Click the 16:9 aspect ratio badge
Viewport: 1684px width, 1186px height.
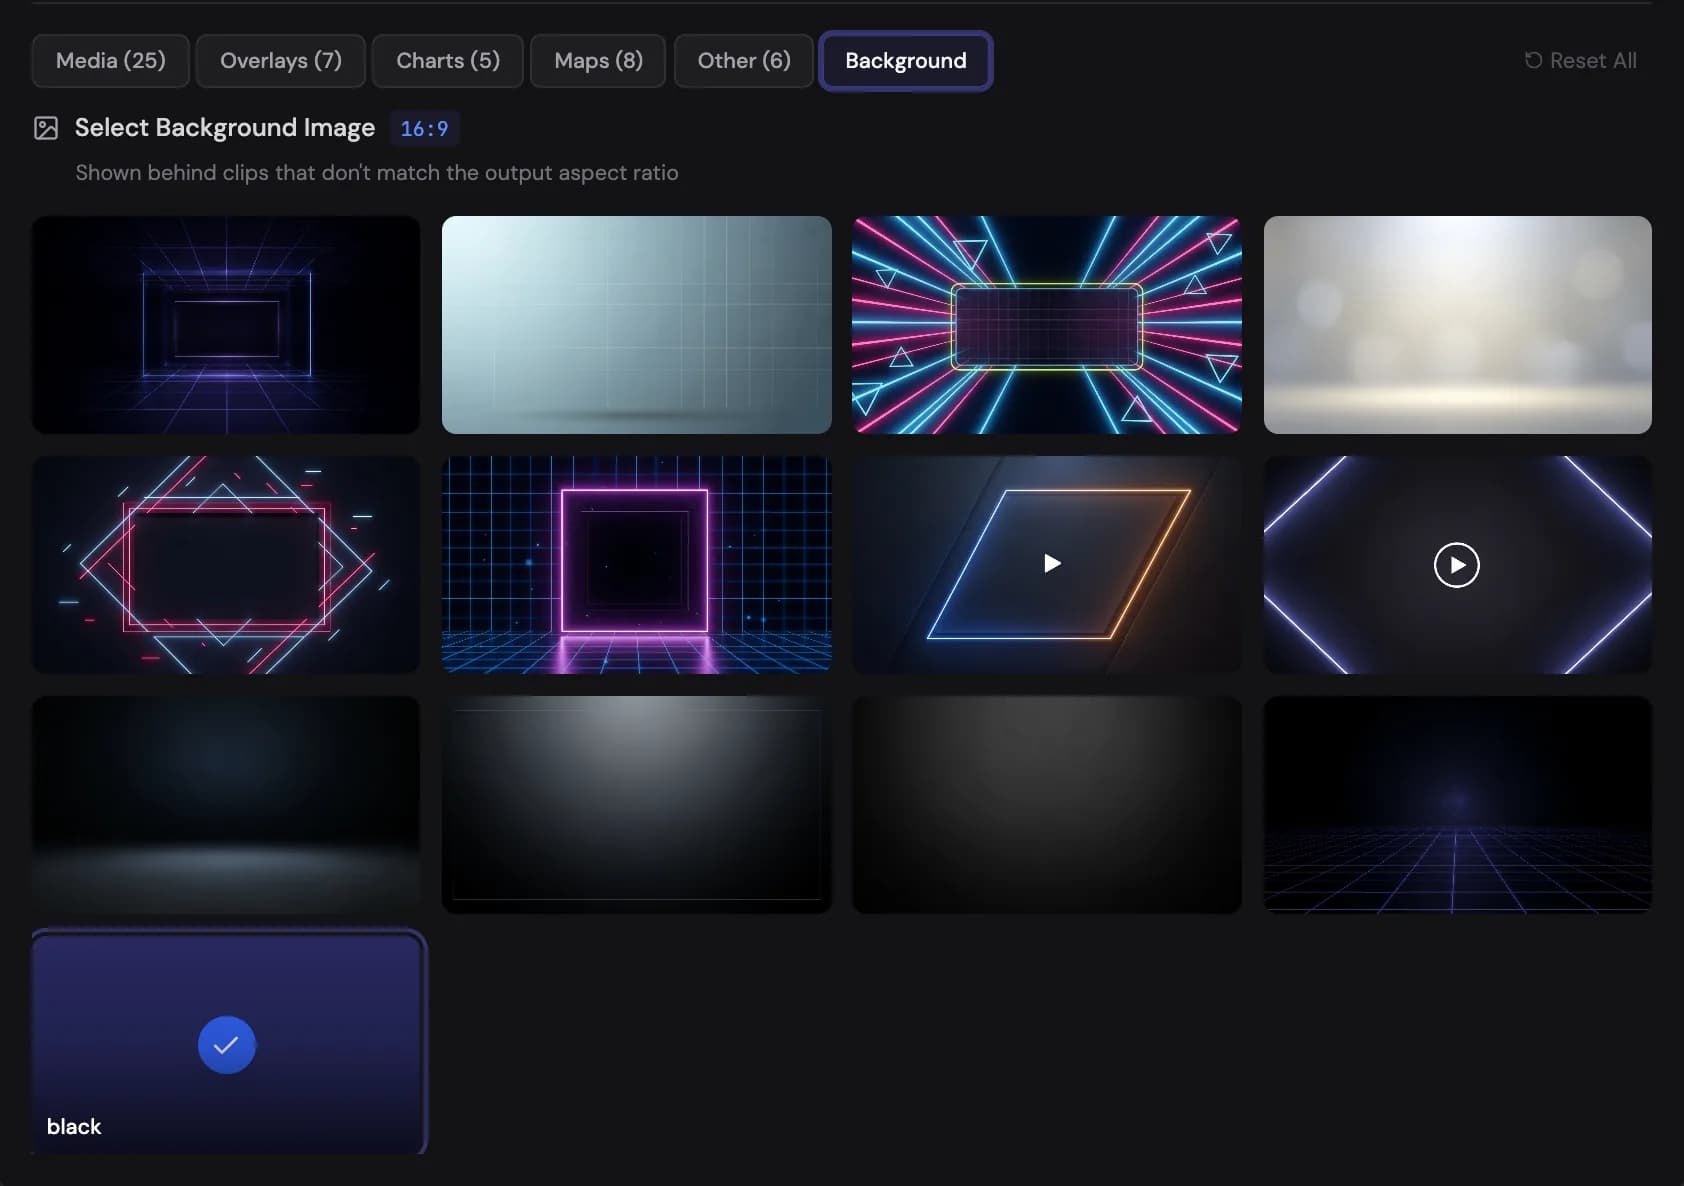point(424,128)
